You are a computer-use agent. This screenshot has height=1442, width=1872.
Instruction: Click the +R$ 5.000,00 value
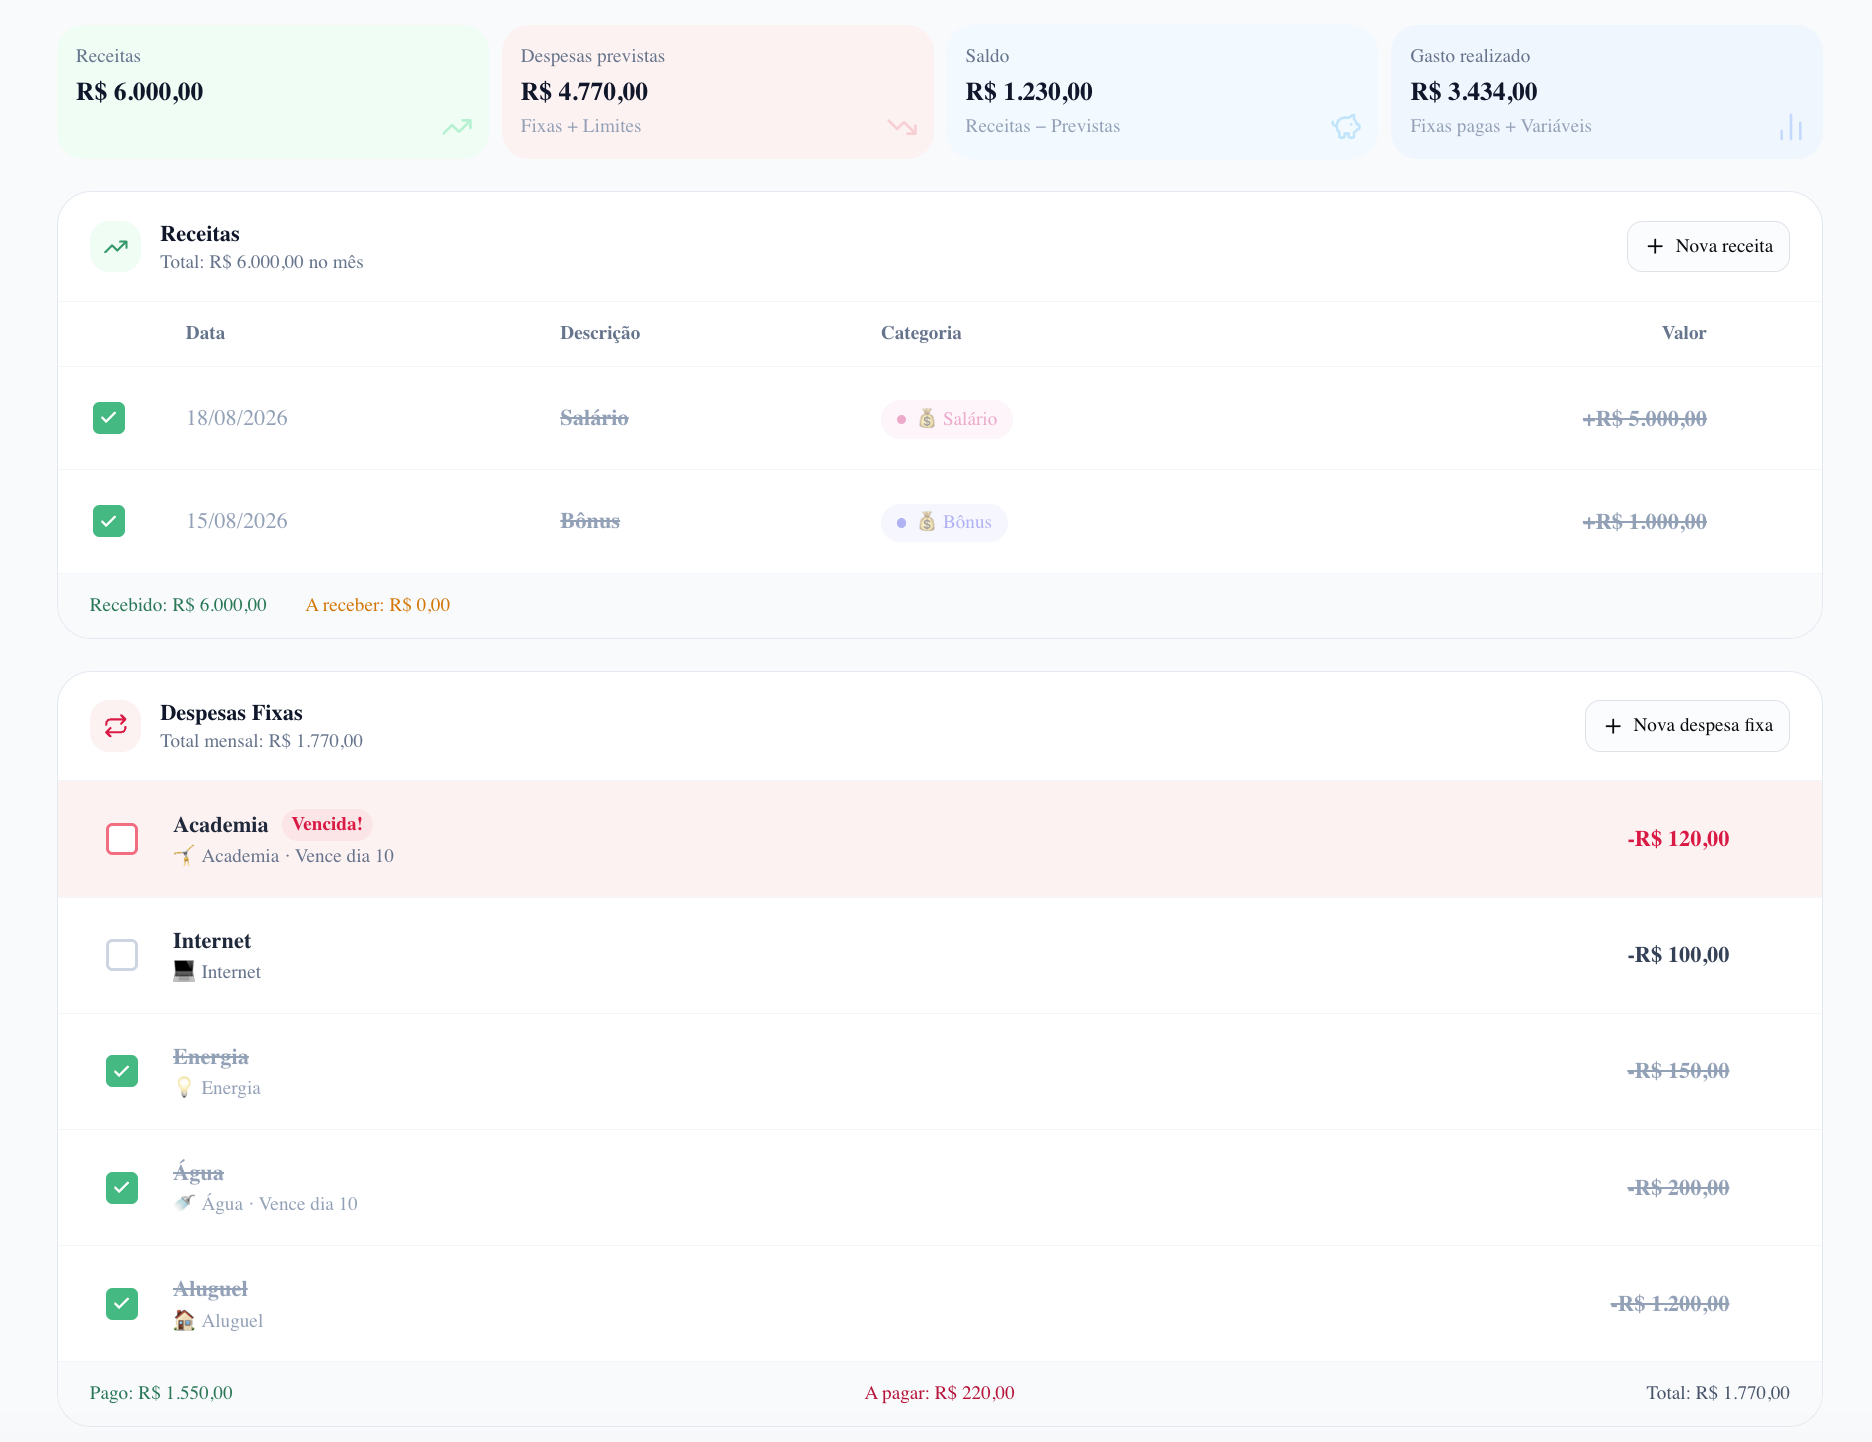pyautogui.click(x=1644, y=419)
